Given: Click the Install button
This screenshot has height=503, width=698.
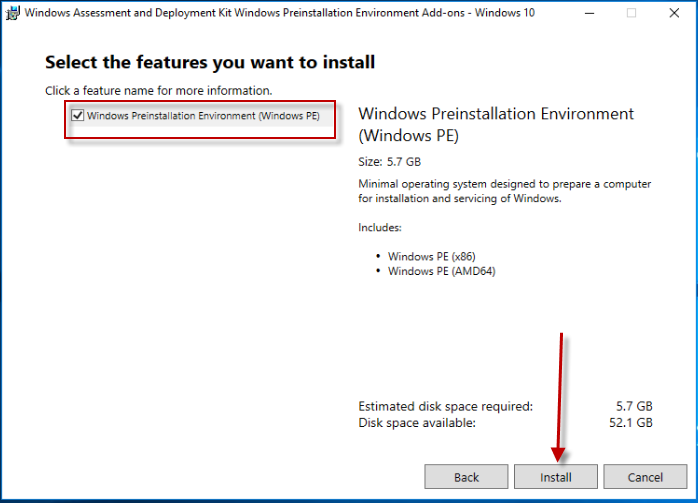Looking at the screenshot, I should click(x=556, y=477).
